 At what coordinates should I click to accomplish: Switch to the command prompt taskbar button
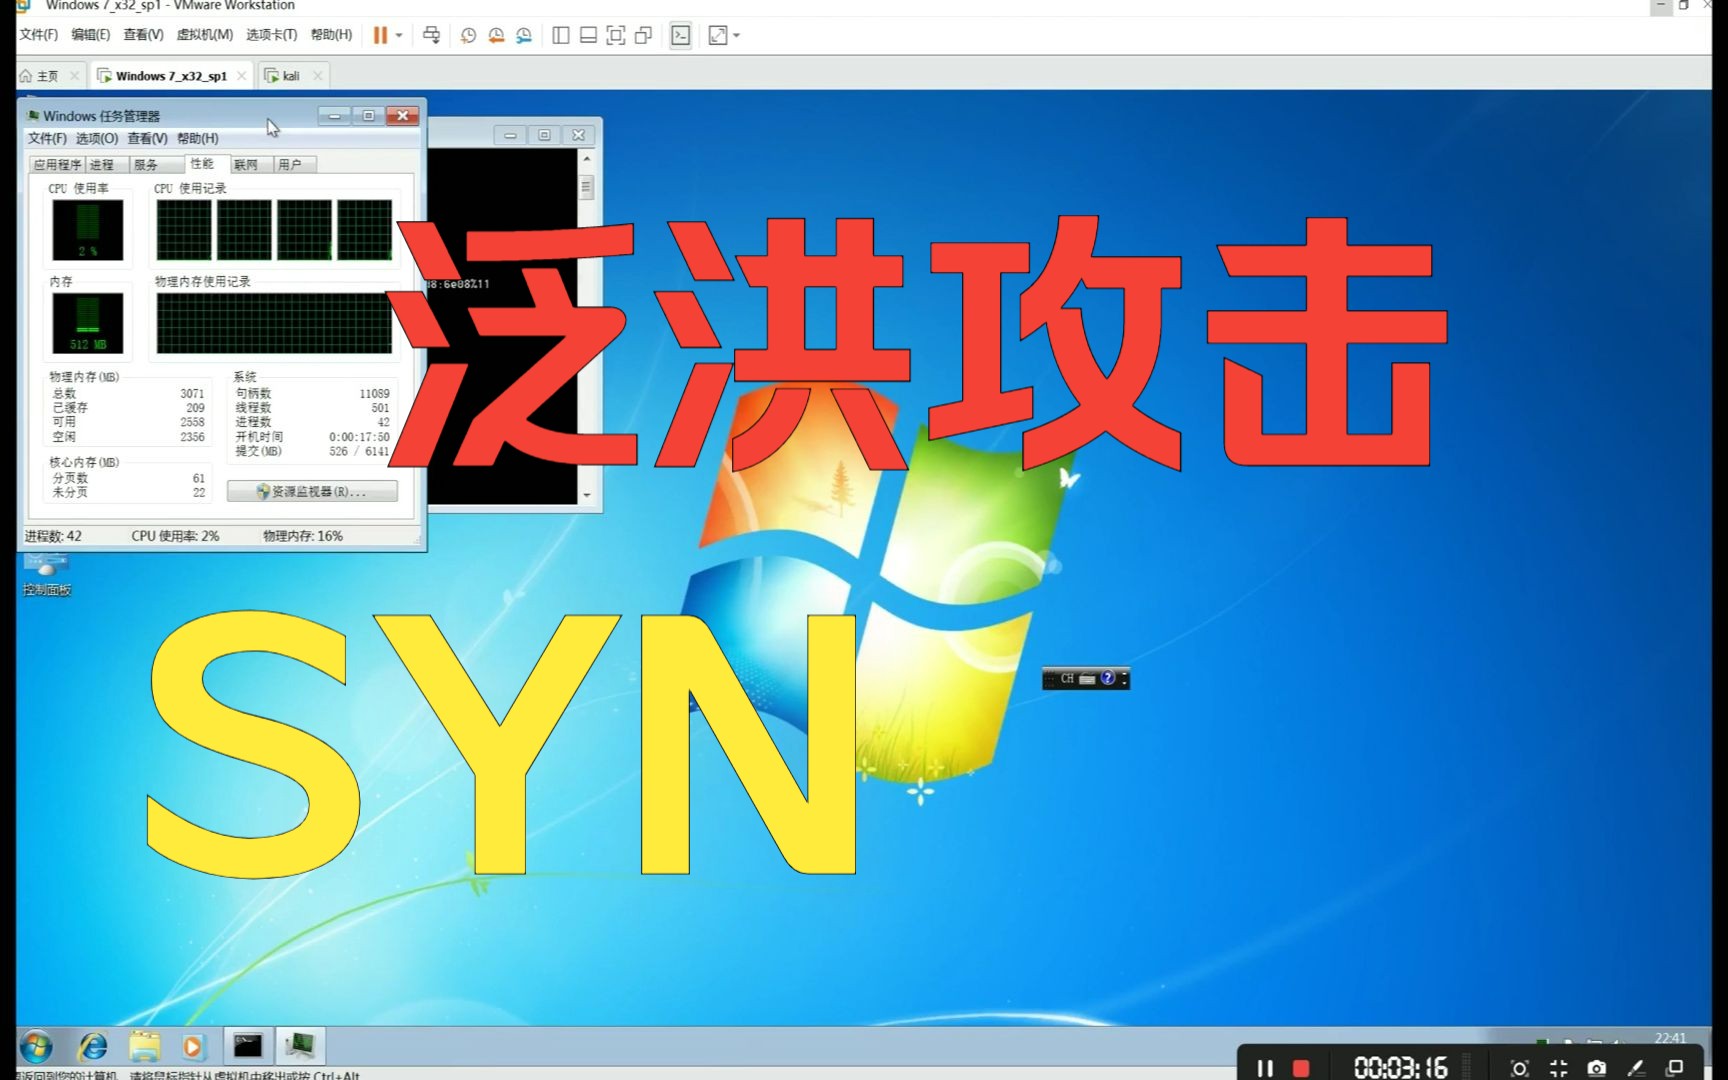(248, 1046)
